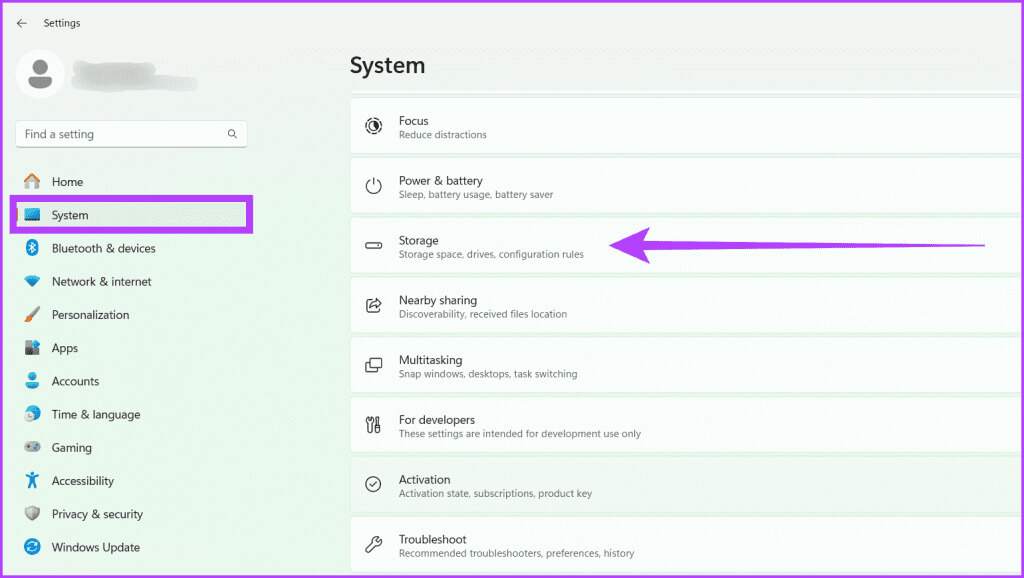Click 'Discoverability, received files location' text

coord(483,314)
